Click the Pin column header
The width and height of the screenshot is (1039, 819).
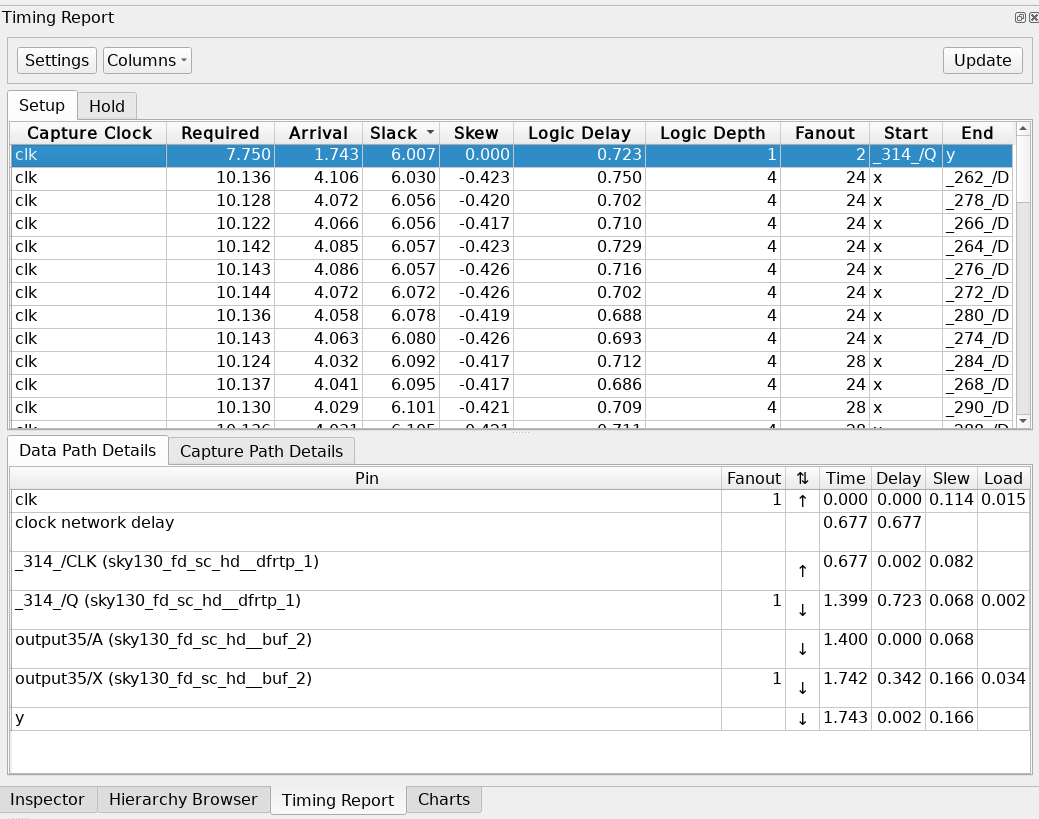pyautogui.click(x=366, y=478)
